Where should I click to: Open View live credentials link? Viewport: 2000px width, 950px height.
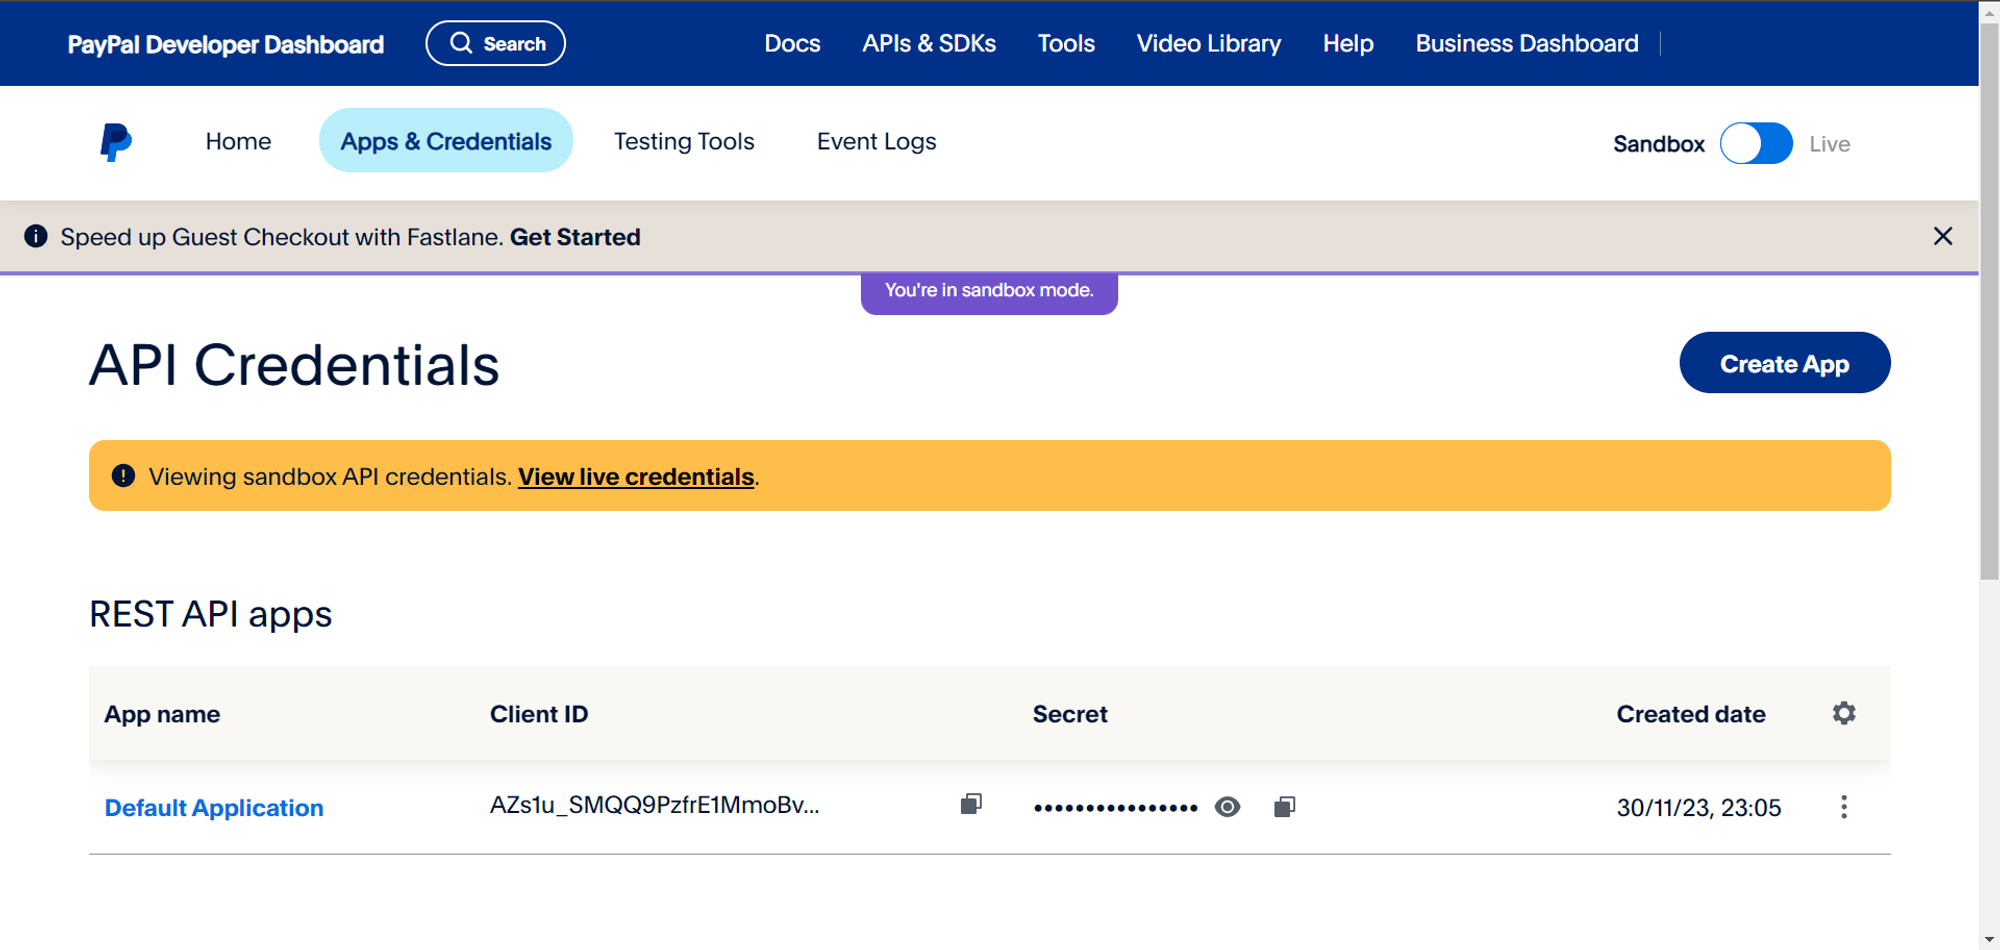636,476
